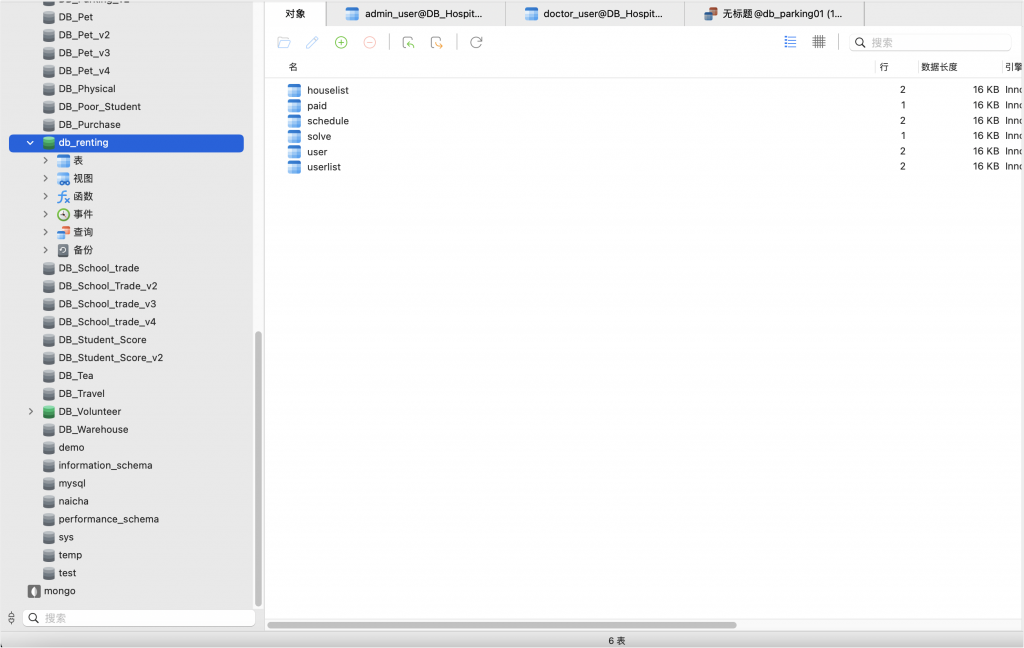Open the 无标题 @db_parking01 tab
Screen dimensions: 1024x648
(x=773, y=14)
